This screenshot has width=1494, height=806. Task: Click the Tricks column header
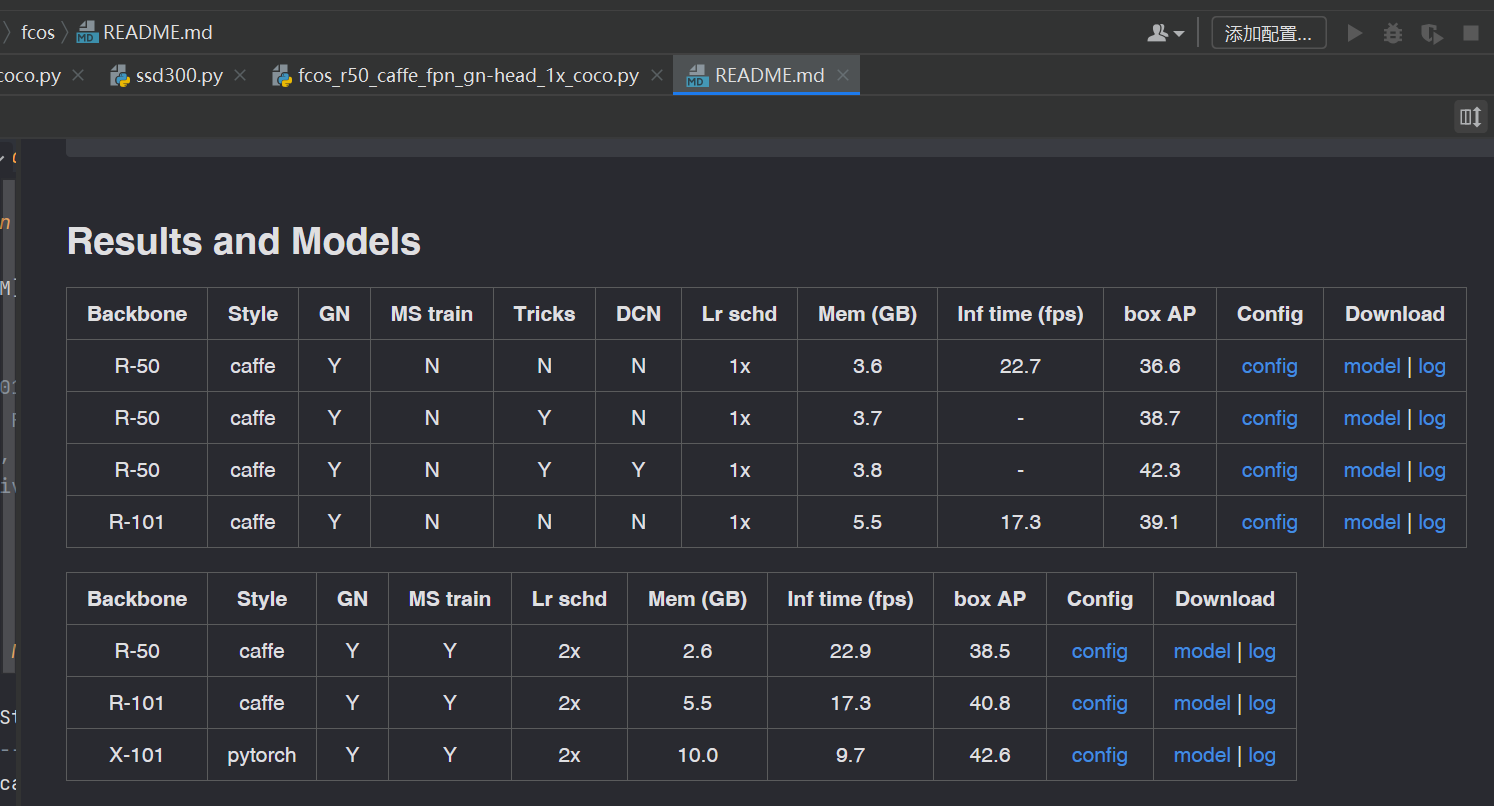click(x=544, y=314)
